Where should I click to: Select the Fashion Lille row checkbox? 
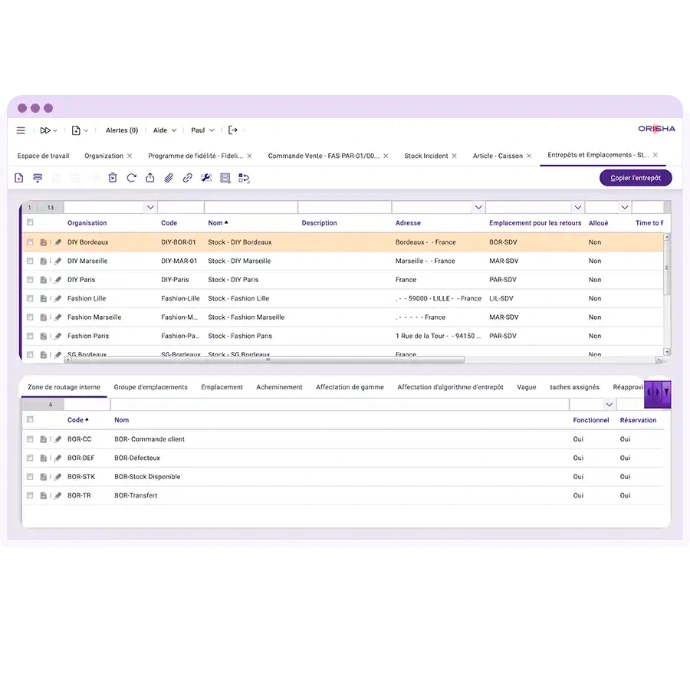[x=30, y=298]
